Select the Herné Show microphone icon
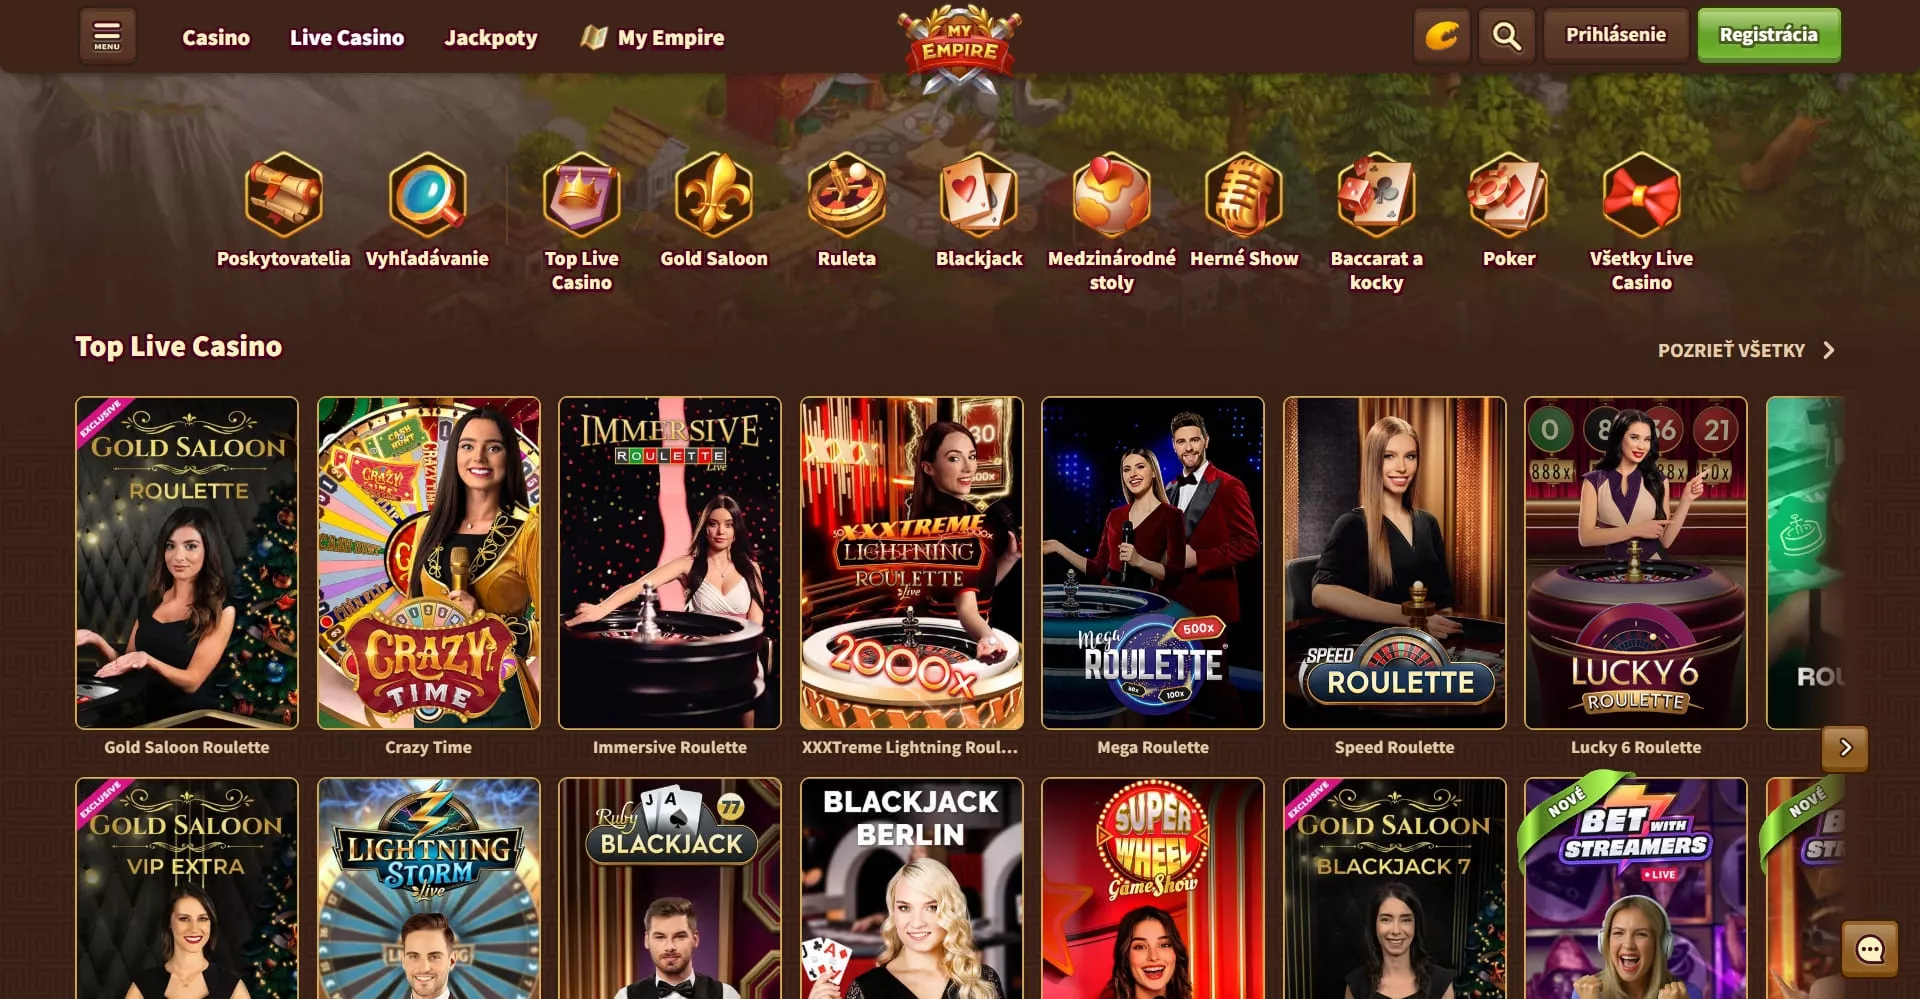The width and height of the screenshot is (1920, 999). click(1244, 195)
